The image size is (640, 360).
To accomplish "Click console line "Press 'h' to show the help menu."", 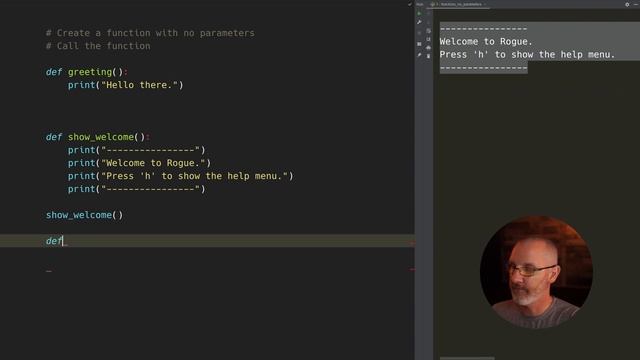I will click(527, 55).
